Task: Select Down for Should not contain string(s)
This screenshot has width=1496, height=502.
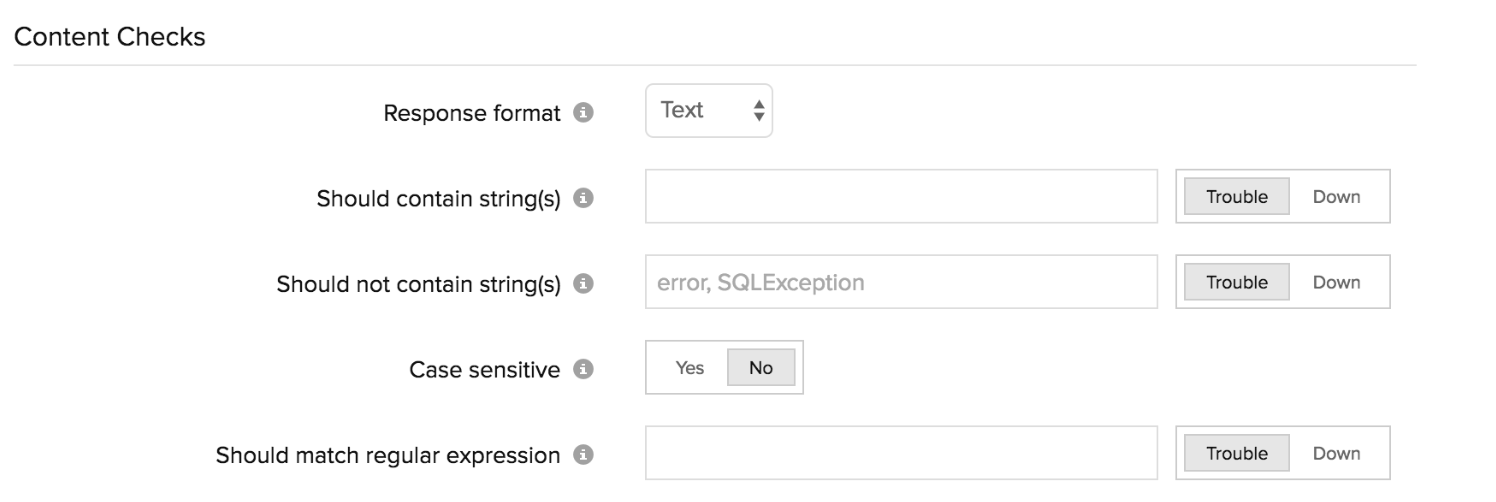Action: pos(1336,282)
